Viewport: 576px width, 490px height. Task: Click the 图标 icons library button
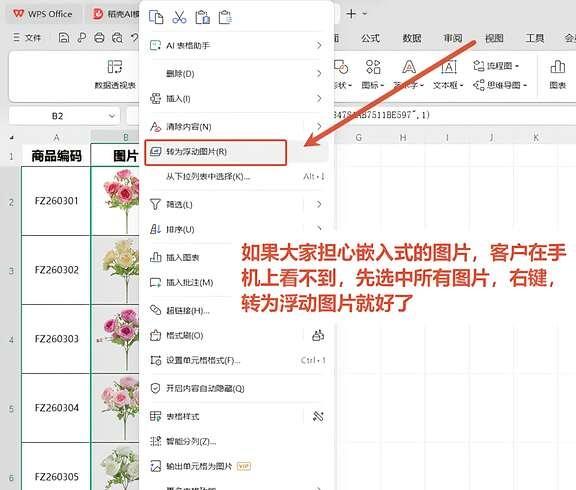[x=372, y=75]
